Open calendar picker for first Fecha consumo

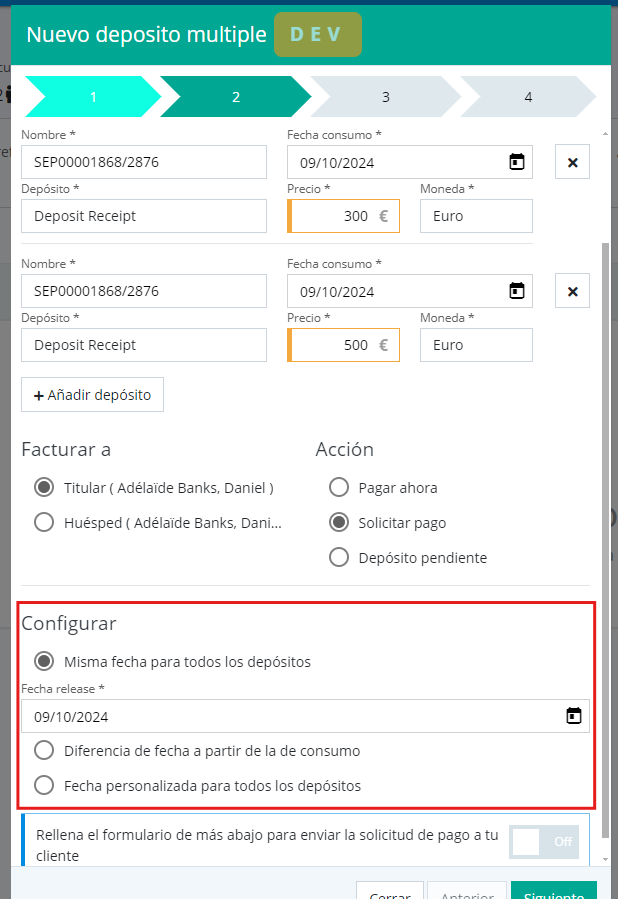click(517, 162)
